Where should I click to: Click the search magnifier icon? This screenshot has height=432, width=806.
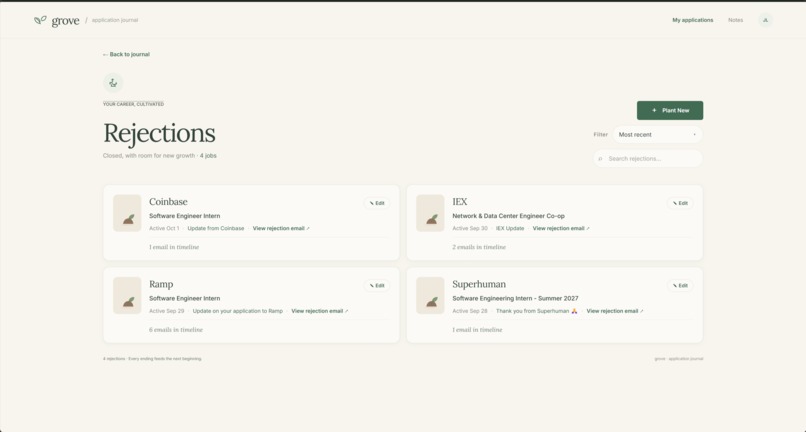[x=600, y=159]
